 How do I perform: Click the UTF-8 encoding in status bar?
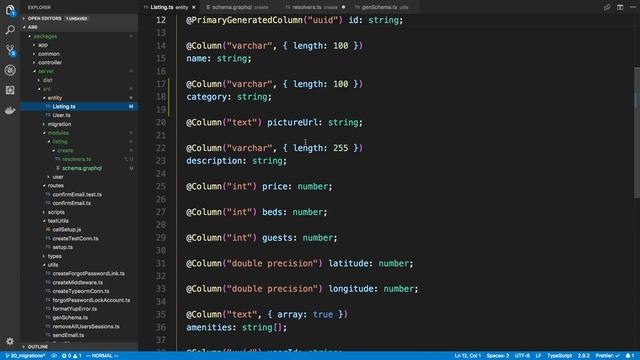pos(522,356)
